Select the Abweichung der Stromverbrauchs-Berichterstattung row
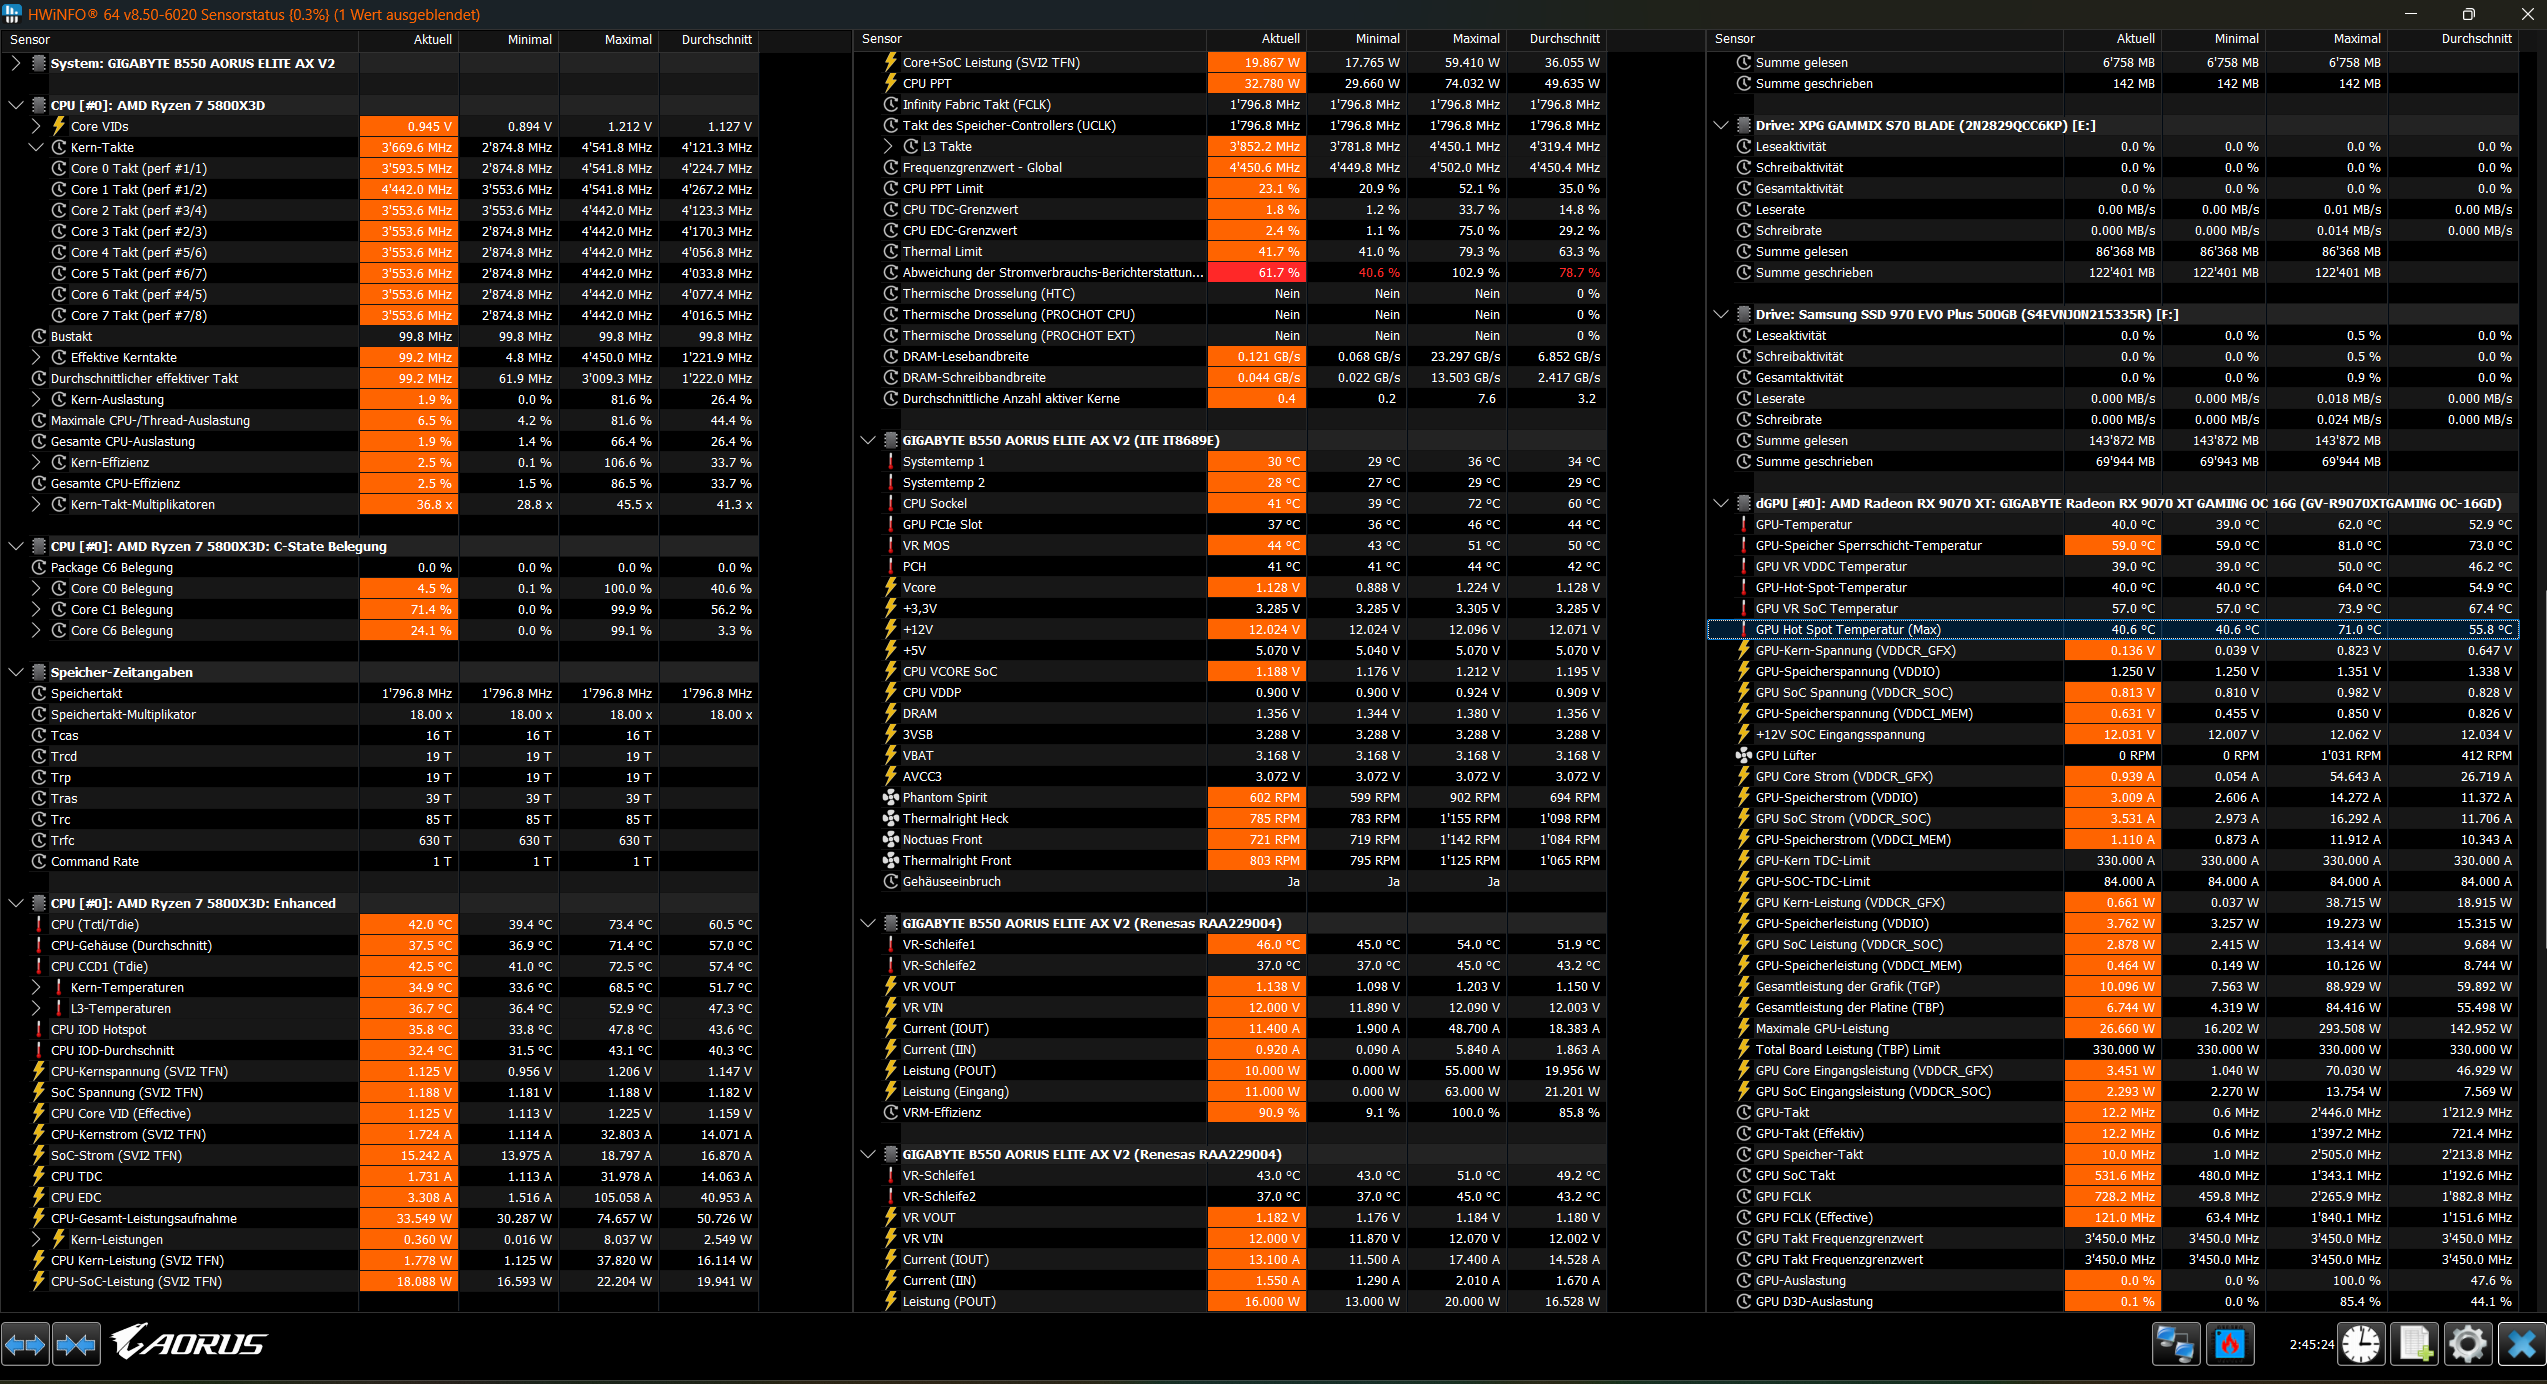2547x1384 pixels. pos(1231,272)
